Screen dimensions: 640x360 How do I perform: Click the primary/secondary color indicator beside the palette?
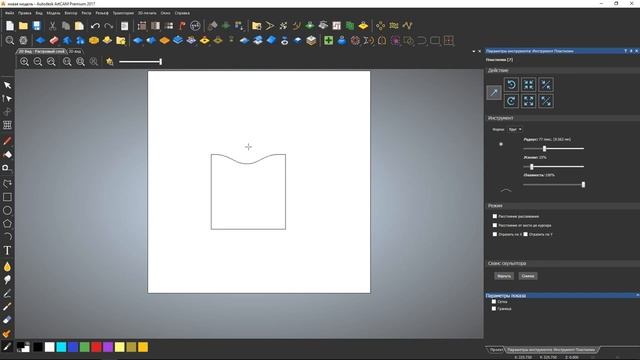(23, 347)
